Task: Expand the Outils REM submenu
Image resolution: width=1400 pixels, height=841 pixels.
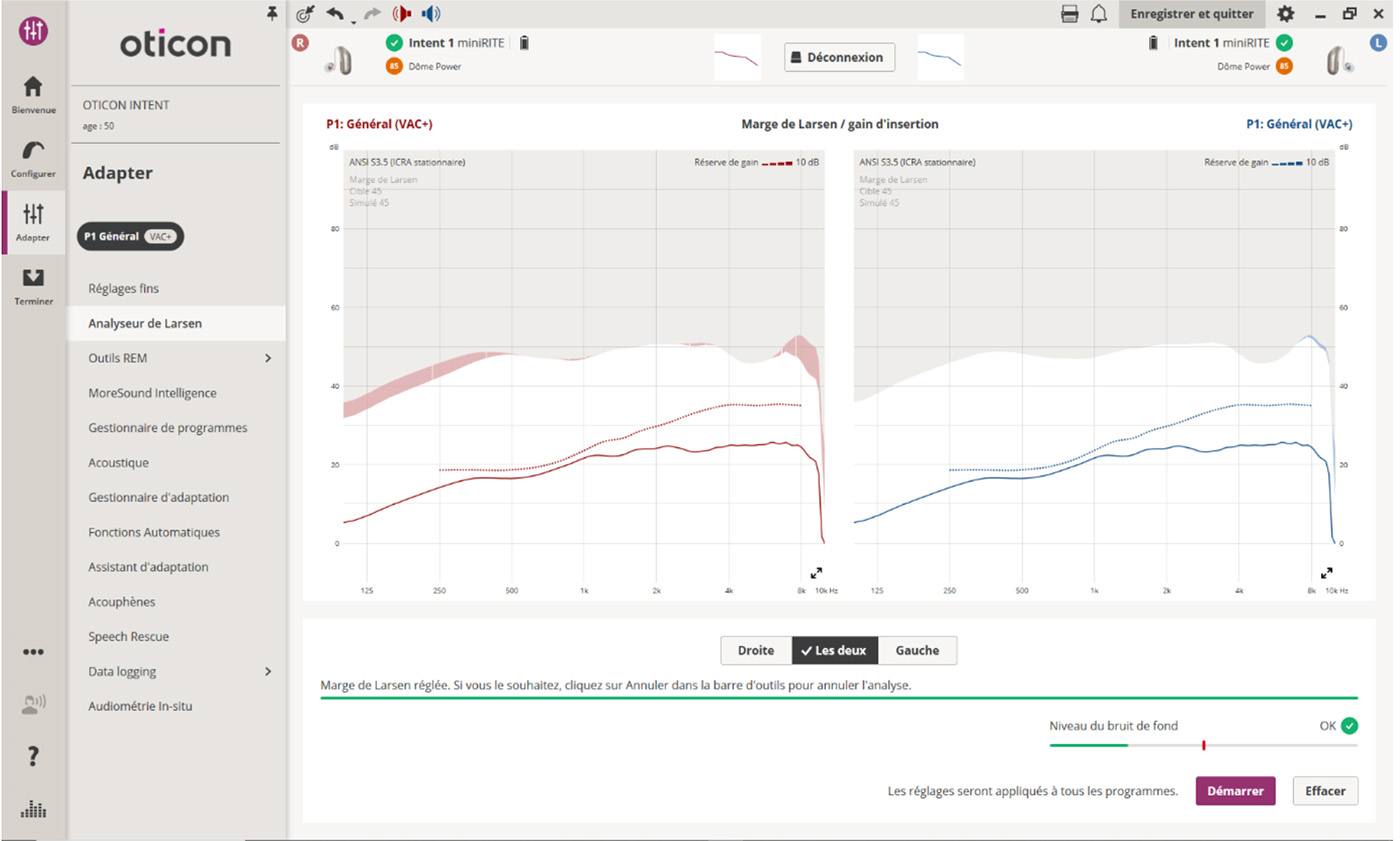Action: [x=268, y=358]
